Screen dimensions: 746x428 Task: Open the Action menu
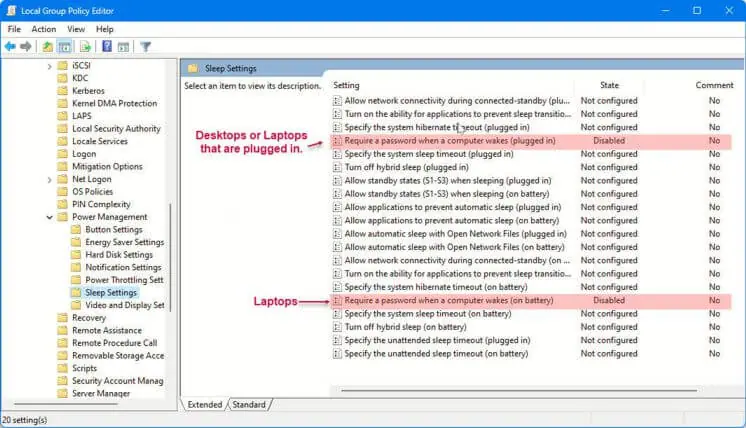[x=44, y=29]
